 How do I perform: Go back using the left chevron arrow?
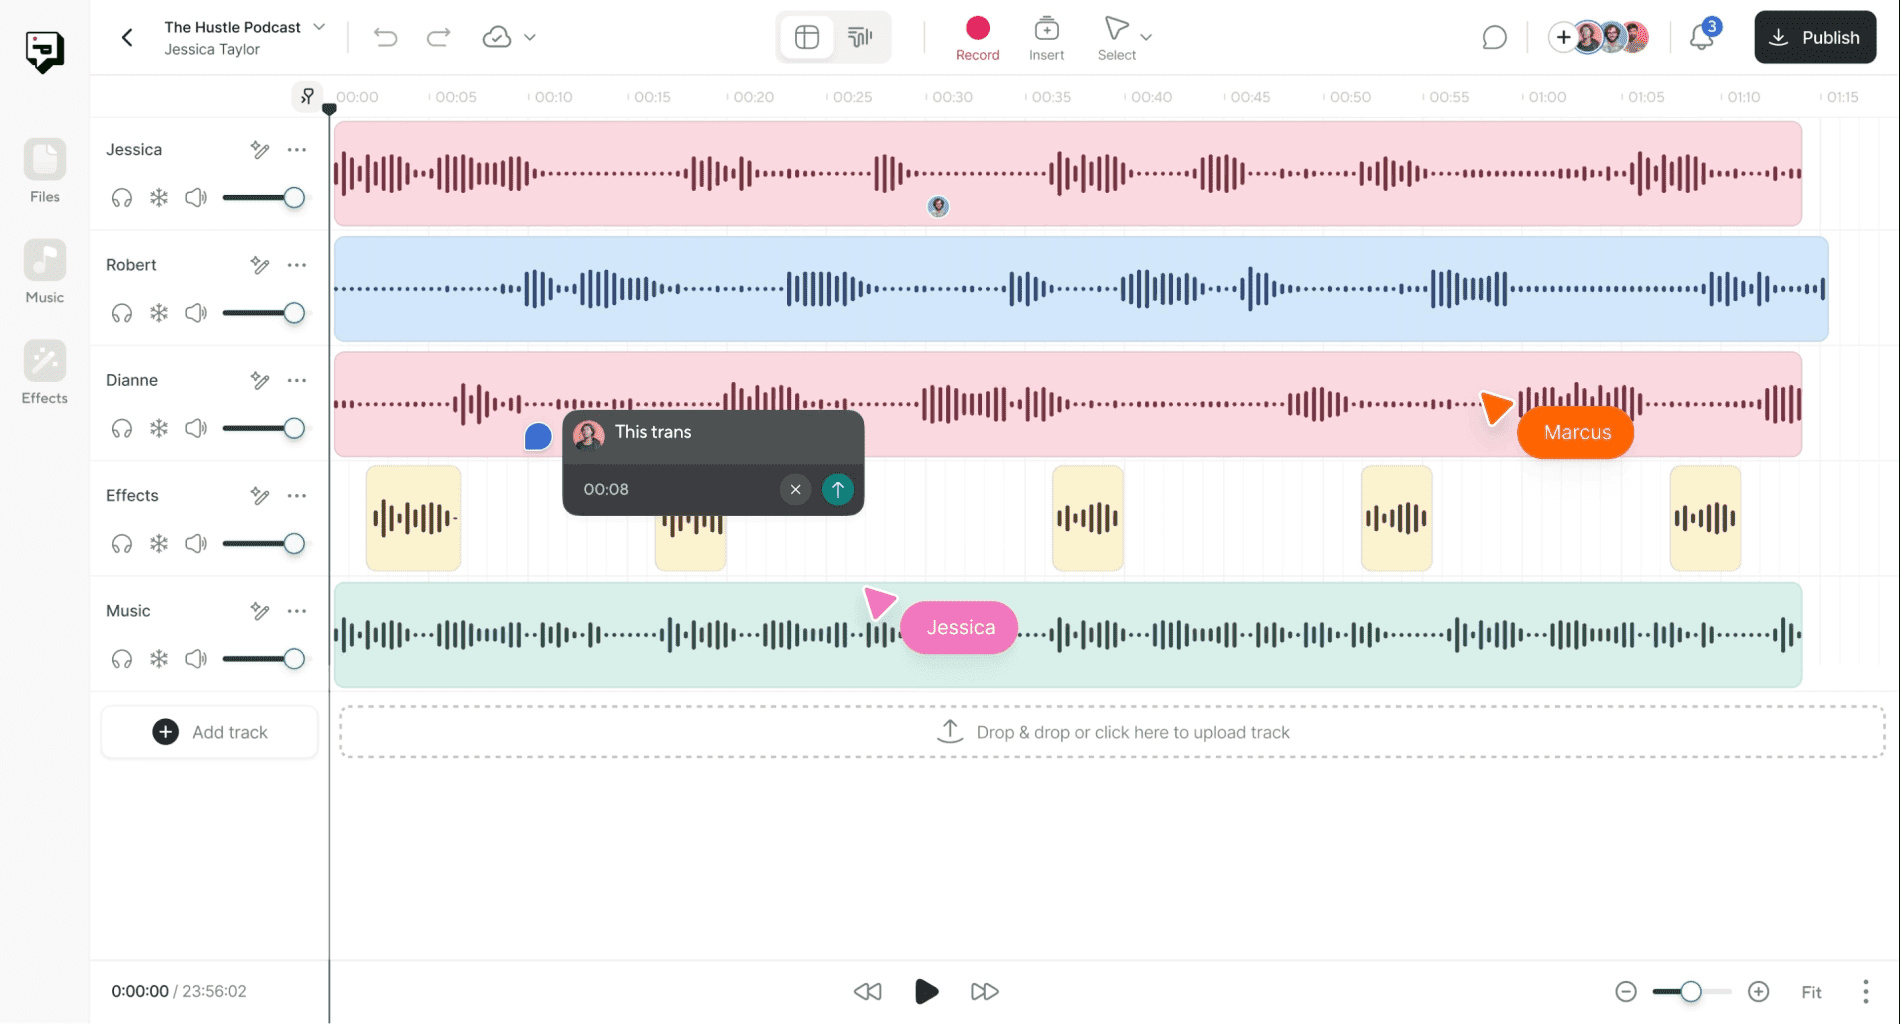[127, 38]
